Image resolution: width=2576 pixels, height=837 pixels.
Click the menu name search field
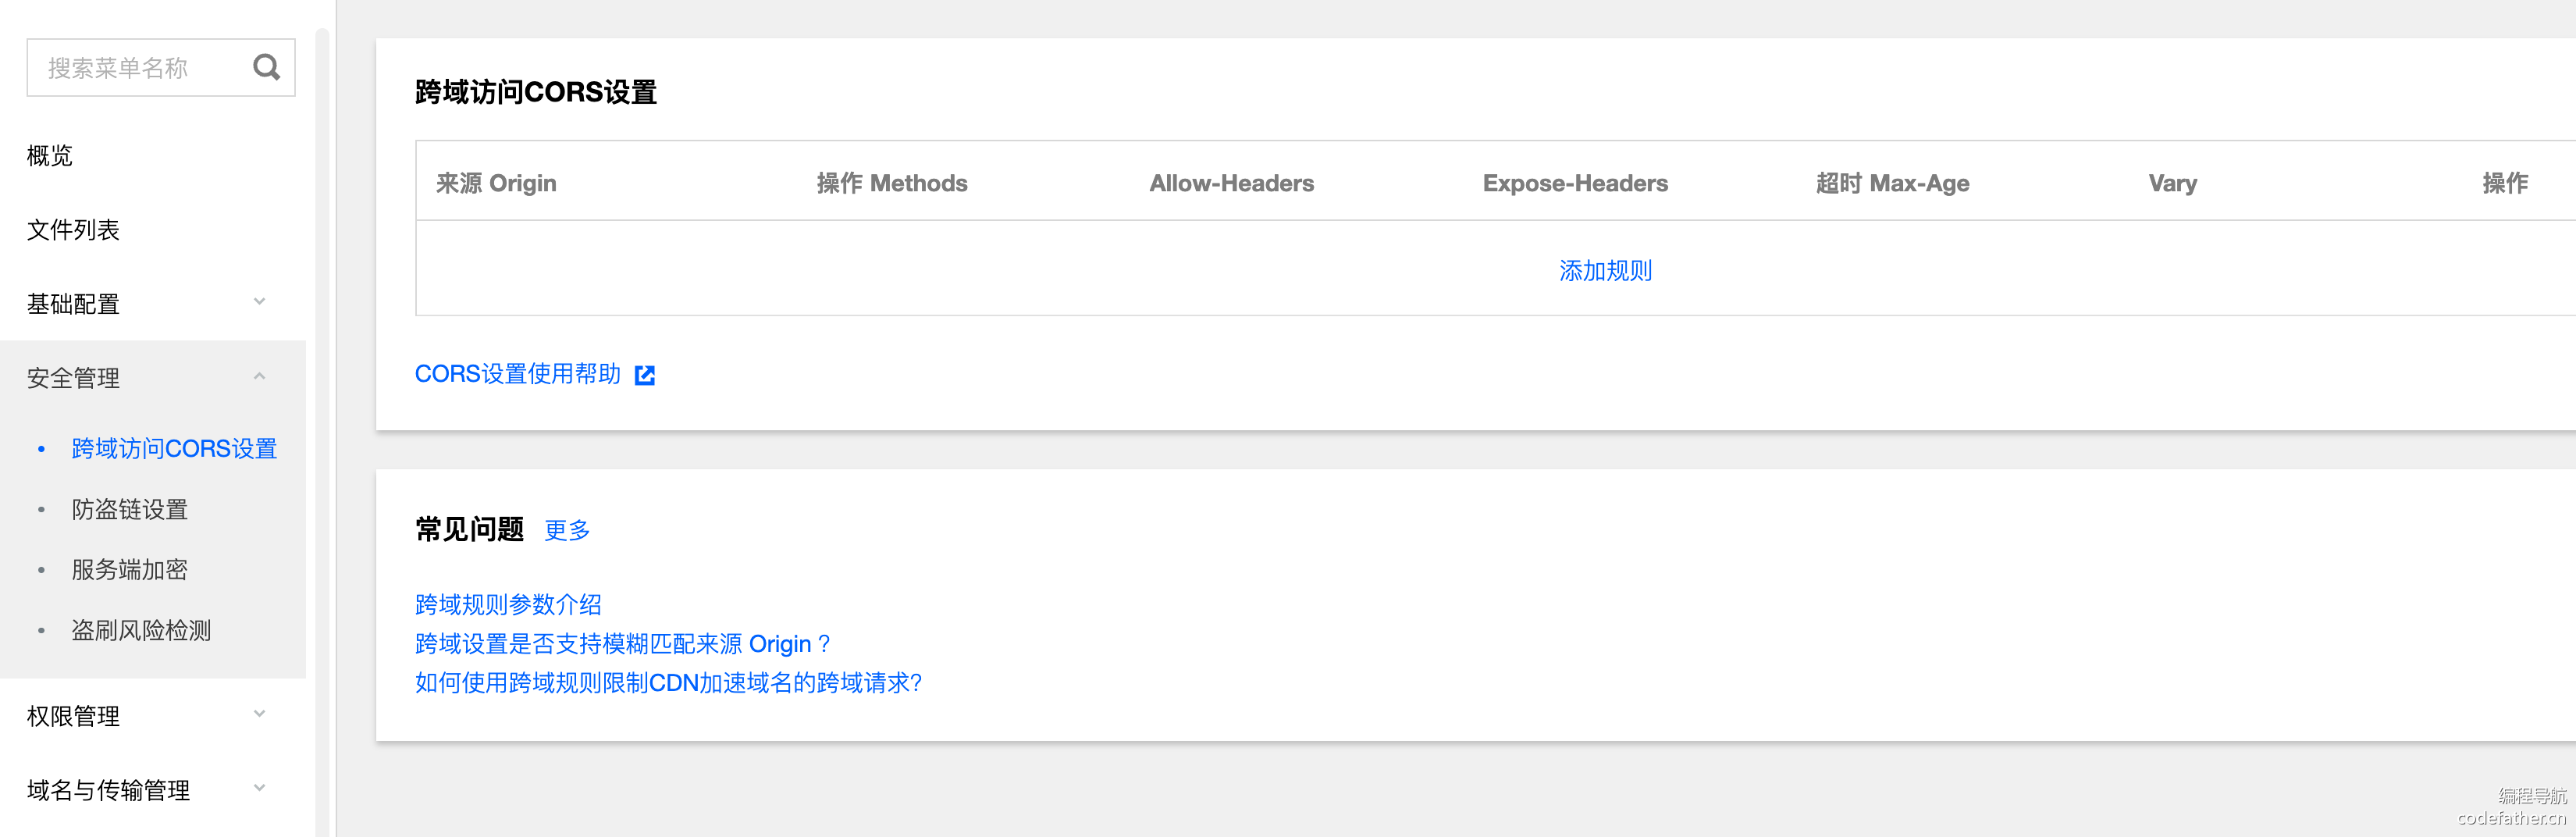(x=140, y=68)
